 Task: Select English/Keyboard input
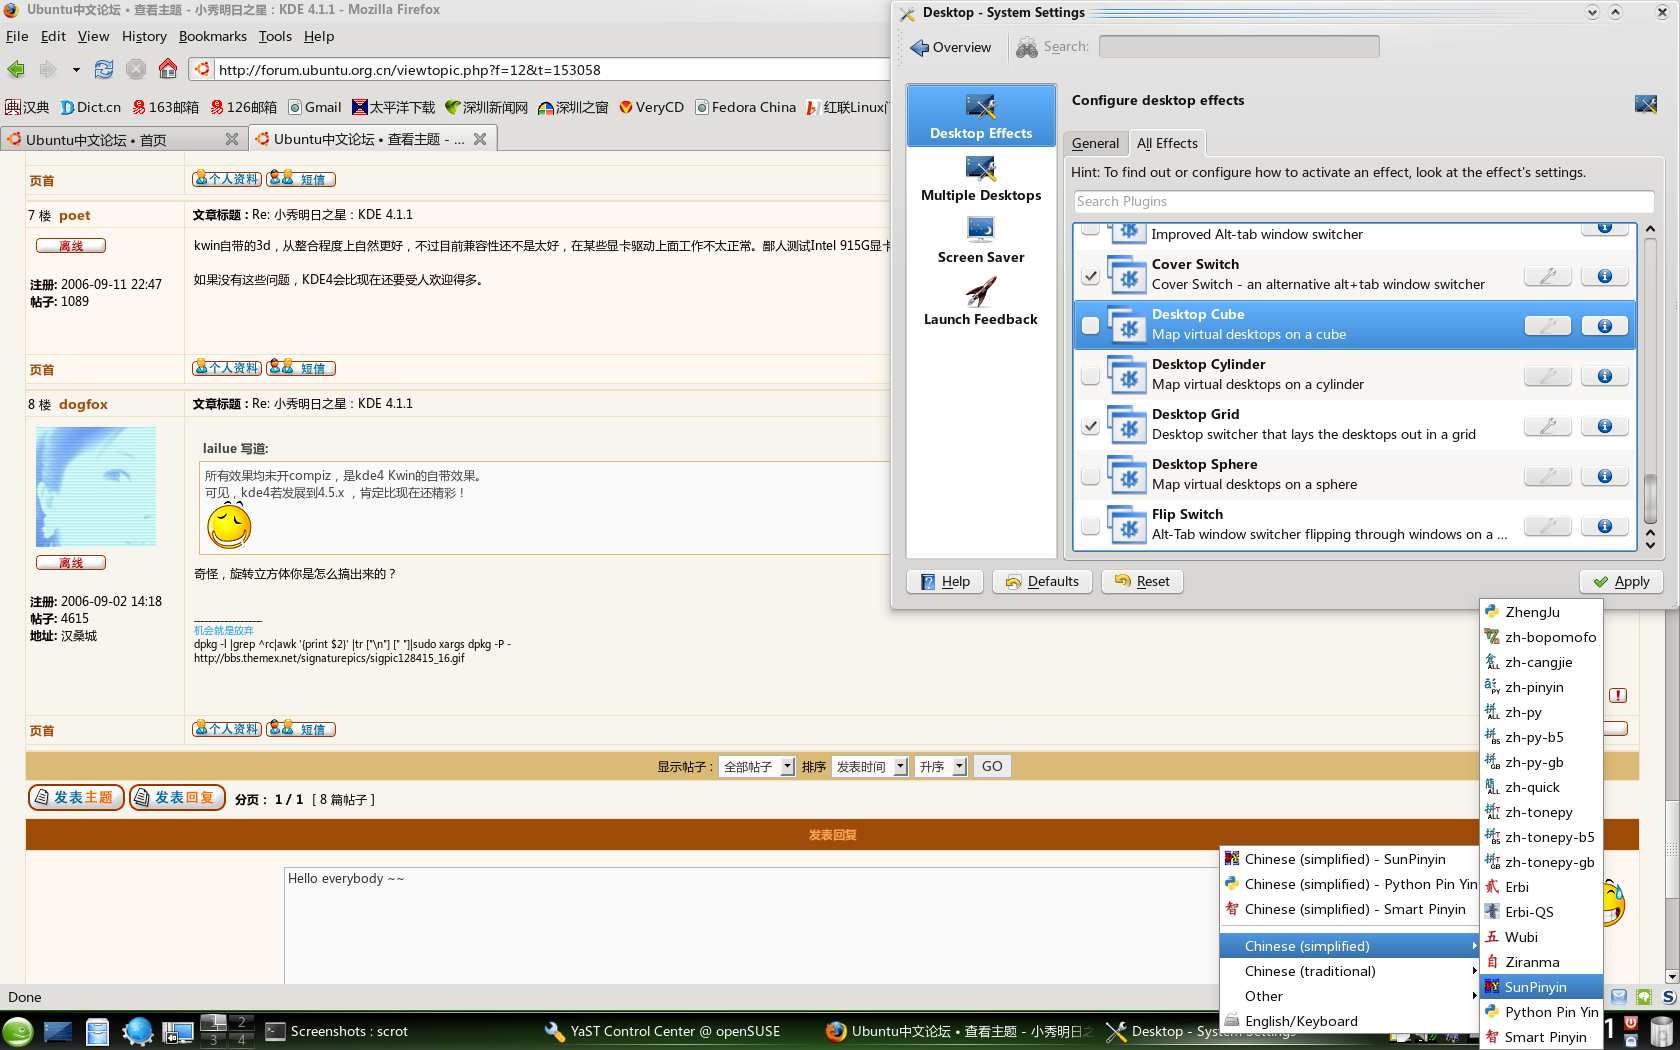click(1349, 1021)
